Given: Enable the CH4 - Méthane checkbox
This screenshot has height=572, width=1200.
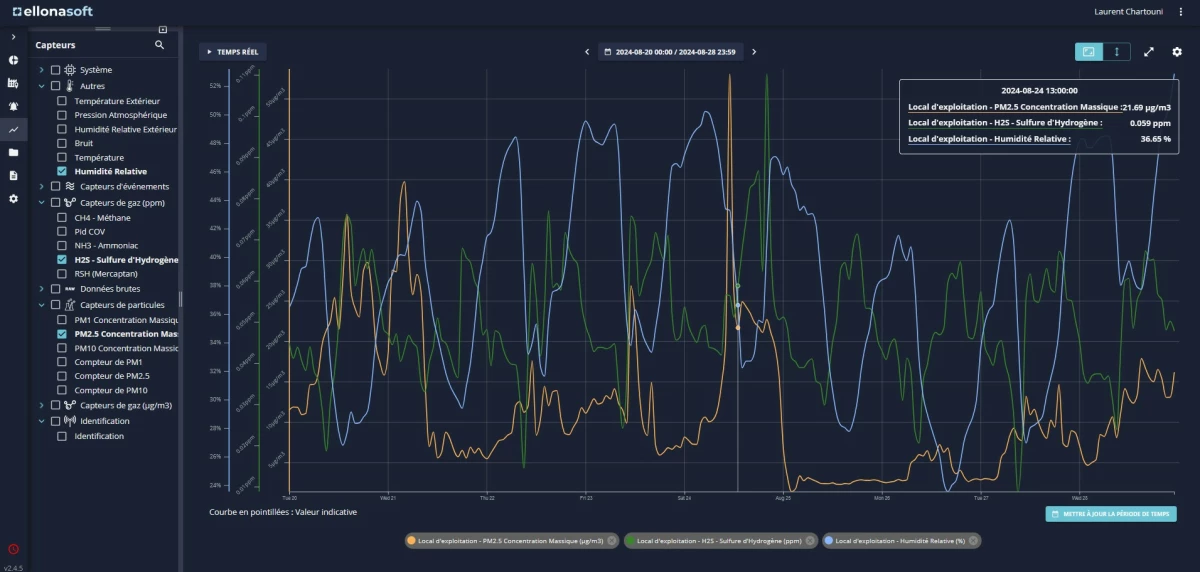Looking at the screenshot, I should click(x=62, y=217).
